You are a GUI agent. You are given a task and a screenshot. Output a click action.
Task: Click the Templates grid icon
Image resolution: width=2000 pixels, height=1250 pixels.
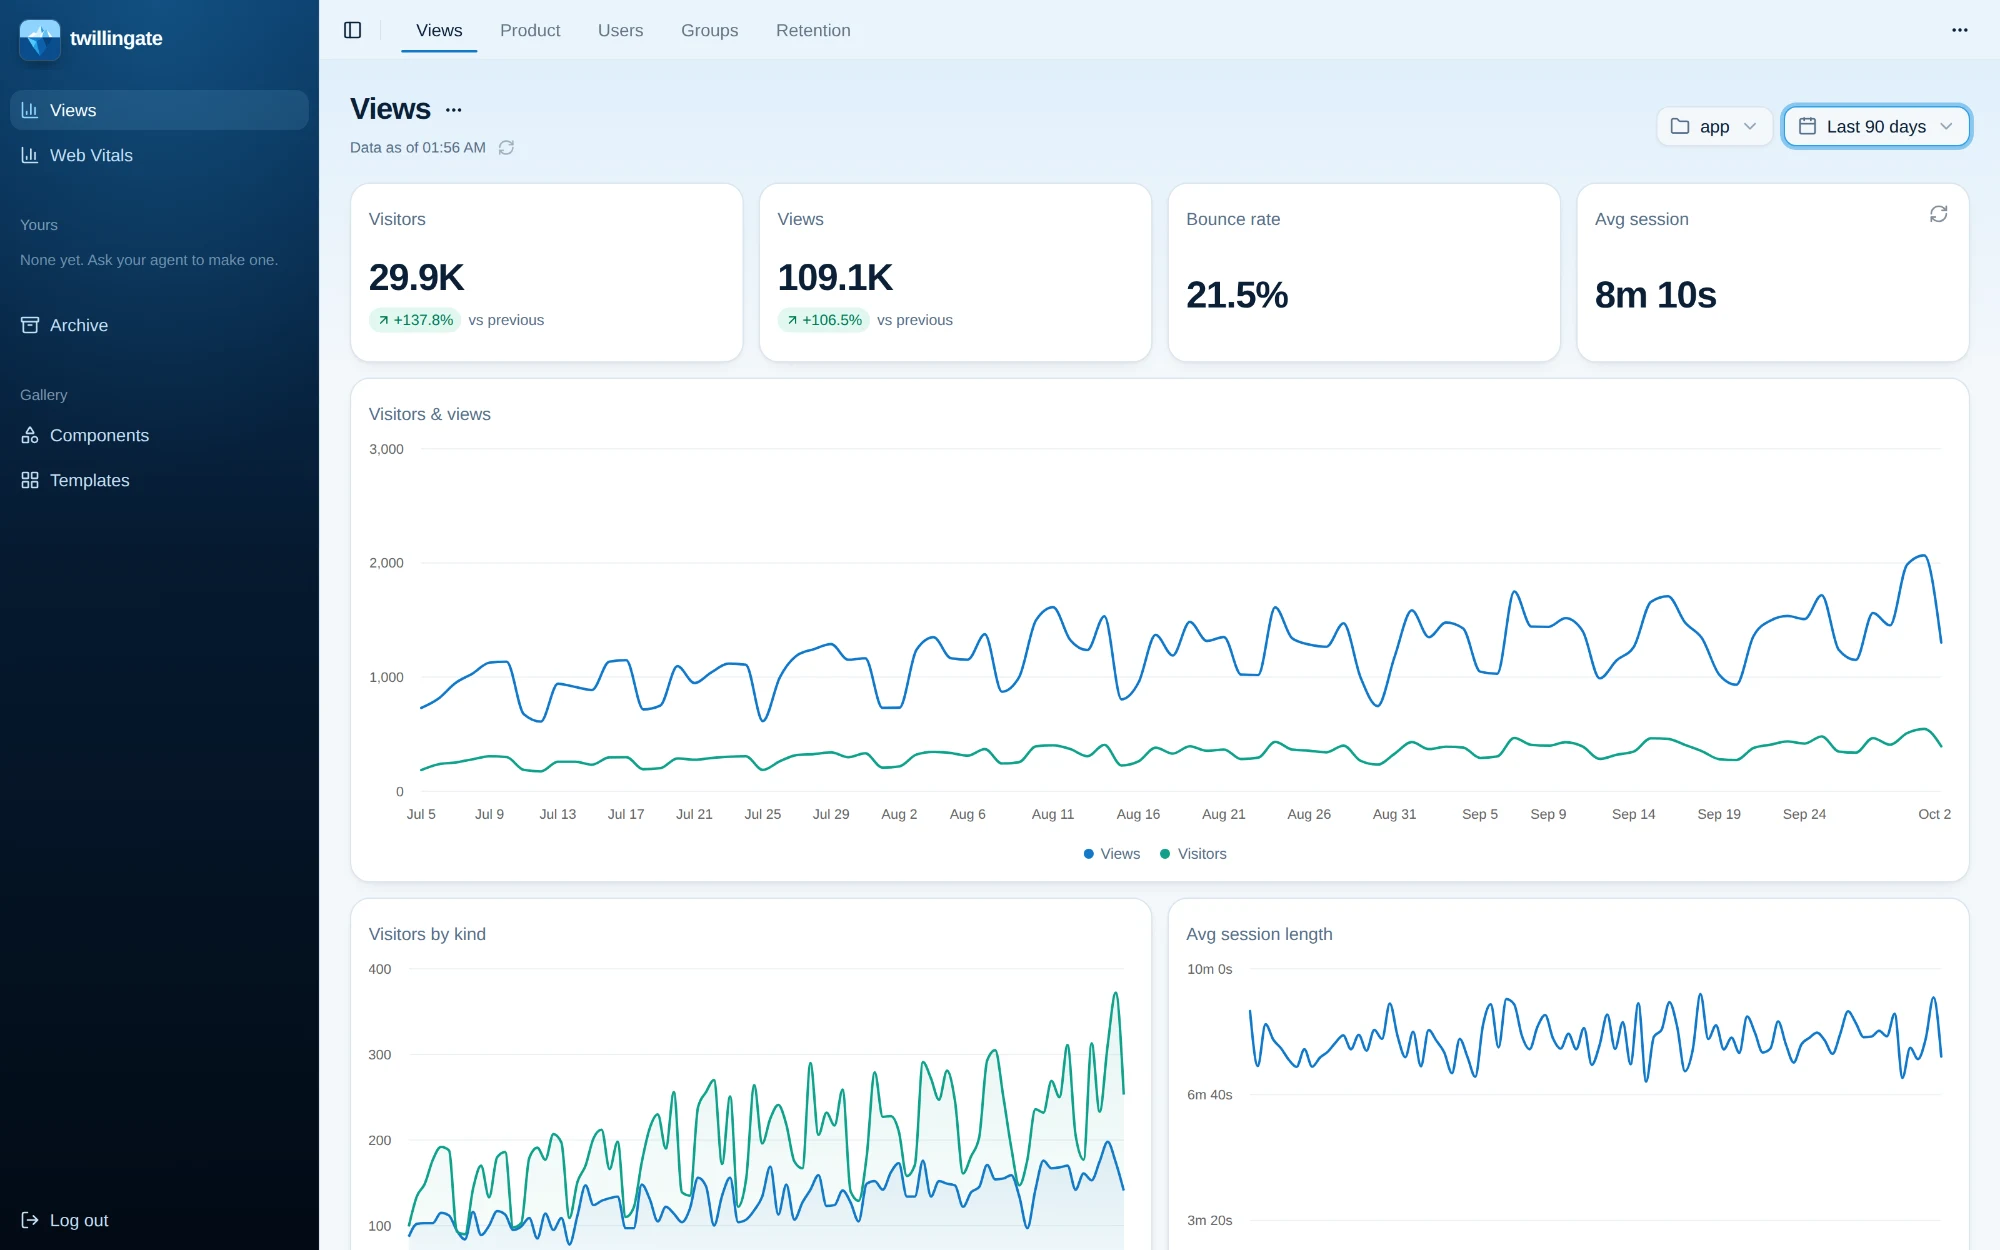click(30, 480)
